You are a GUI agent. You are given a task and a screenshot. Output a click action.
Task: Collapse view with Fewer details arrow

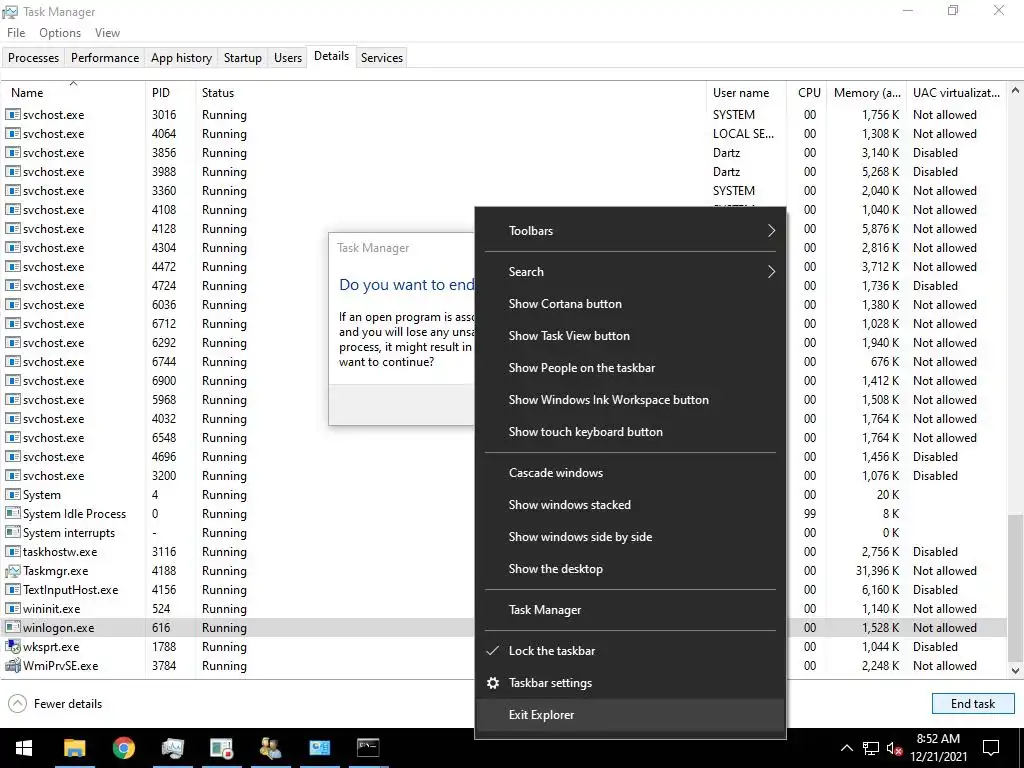[x=18, y=703]
